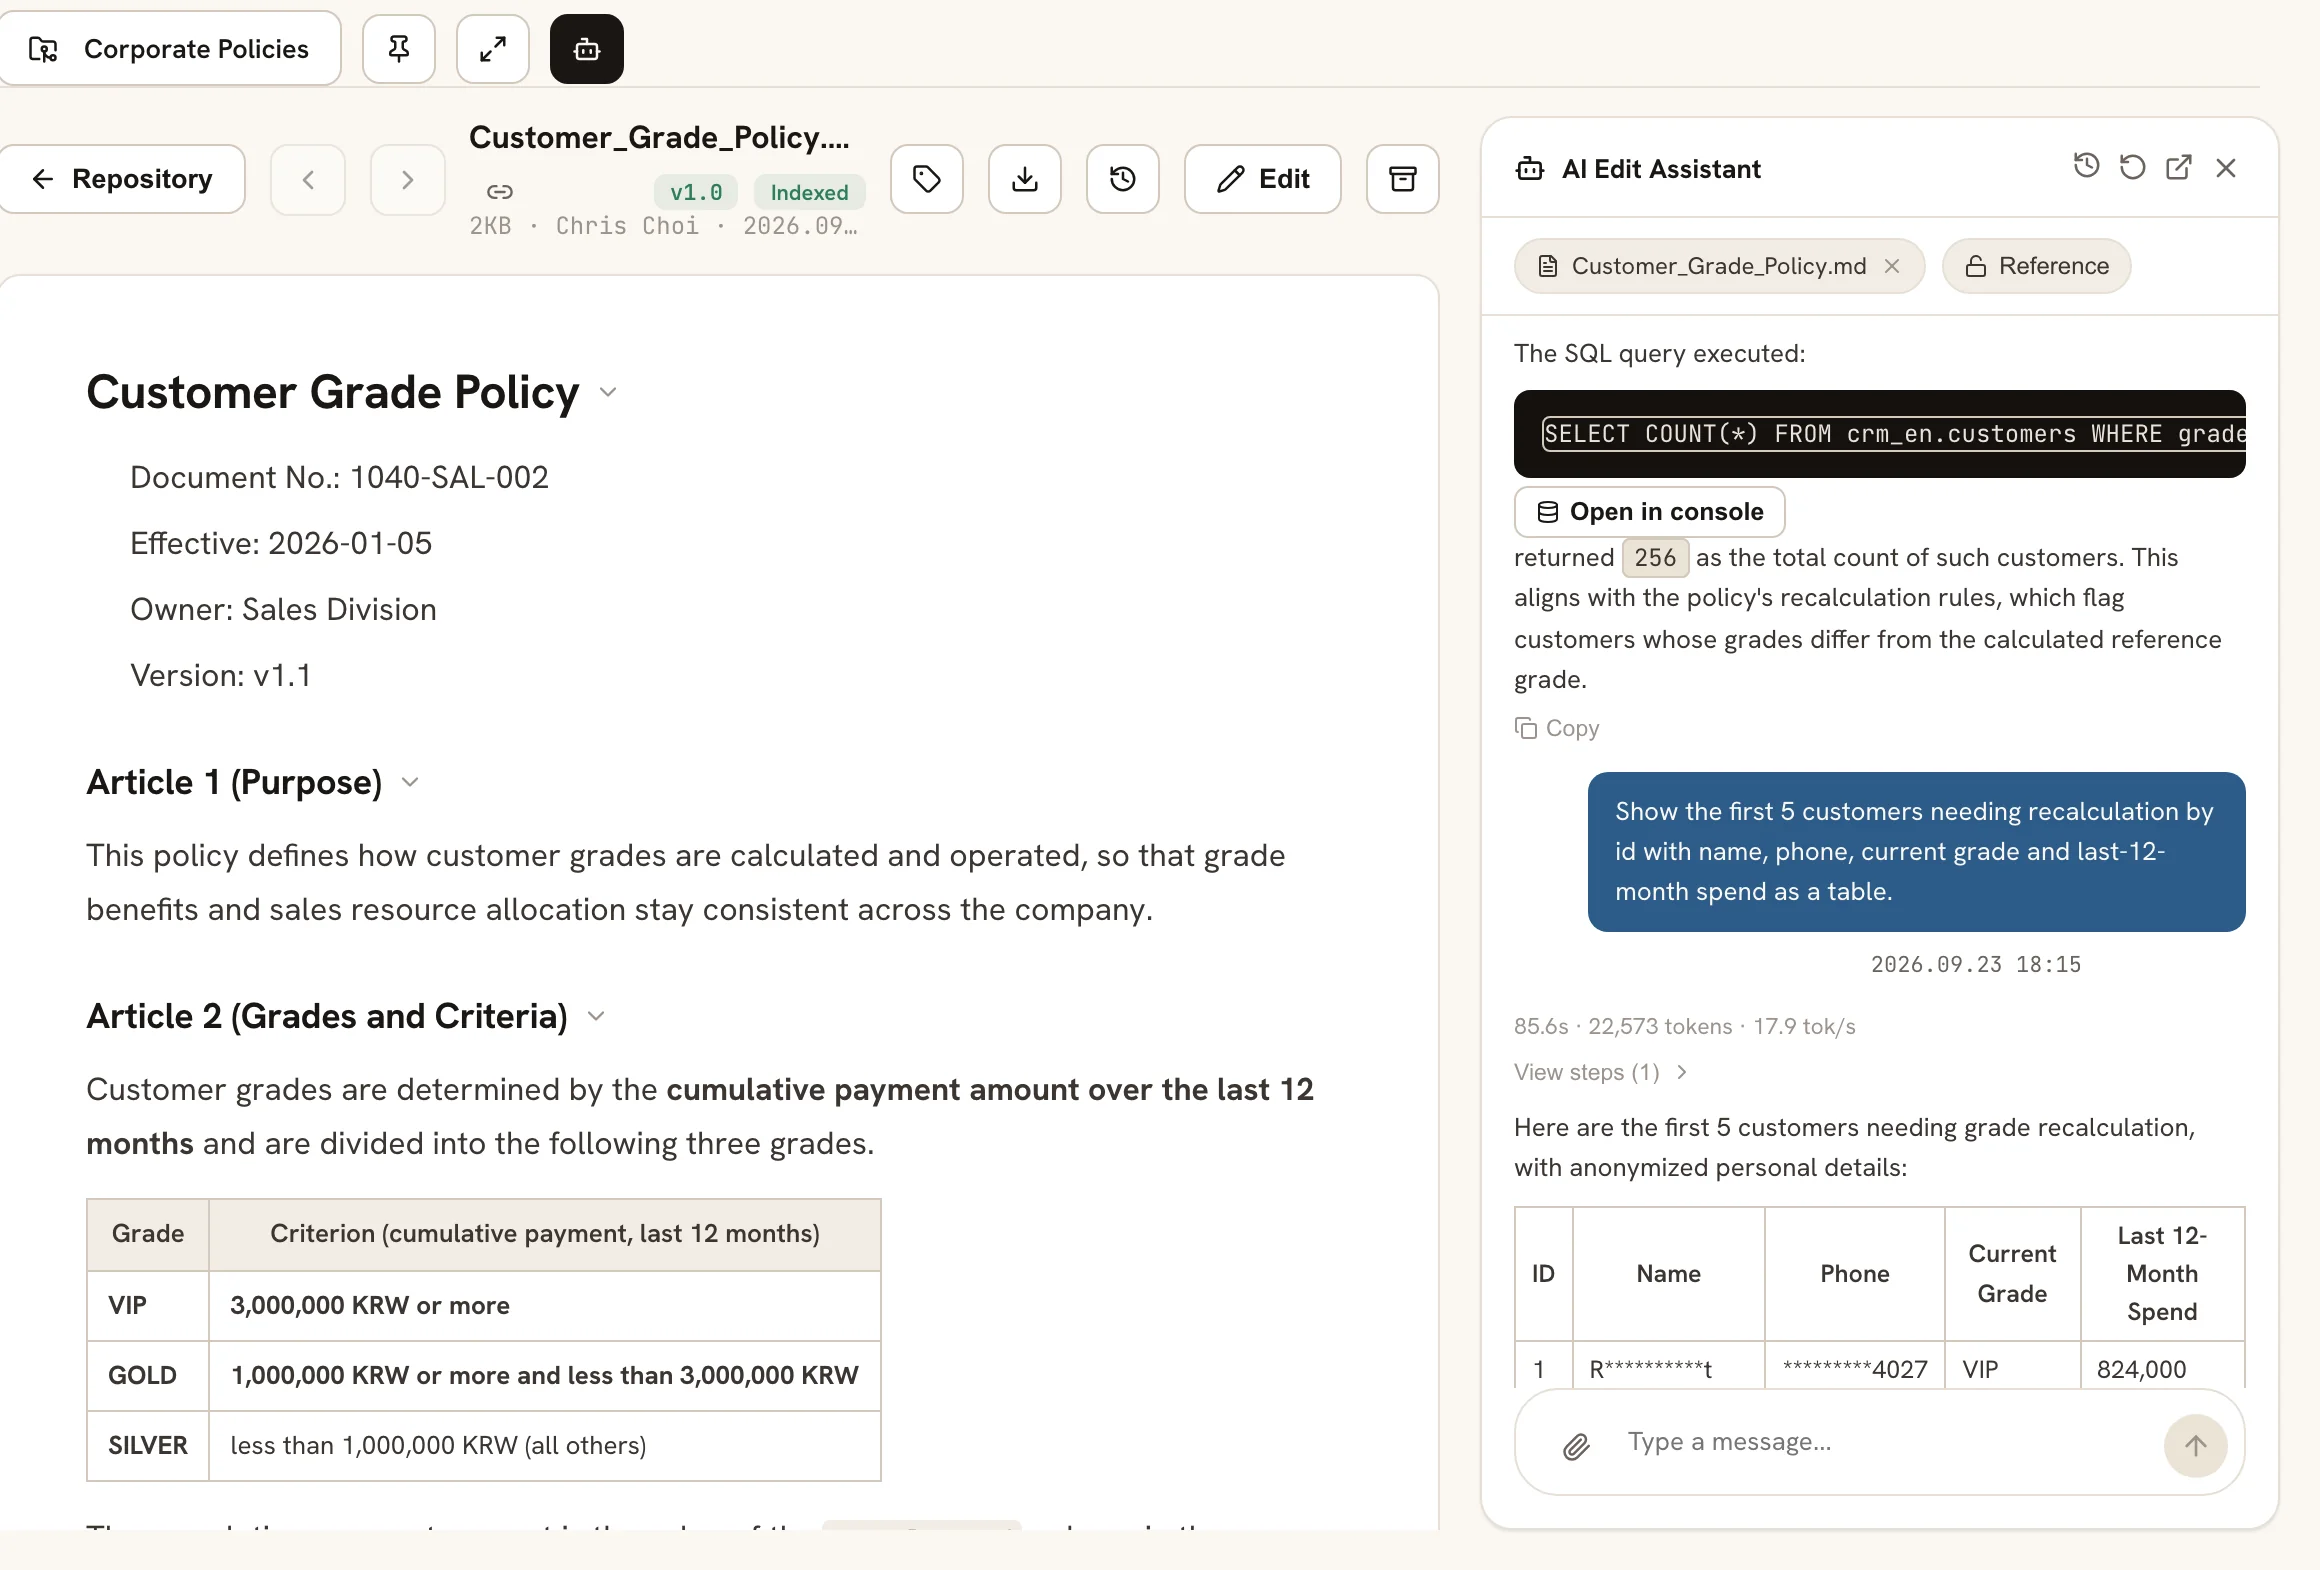The height and width of the screenshot is (1570, 2320).
Task: Close the AI Edit Assistant panel
Action: pyautogui.click(x=2226, y=167)
